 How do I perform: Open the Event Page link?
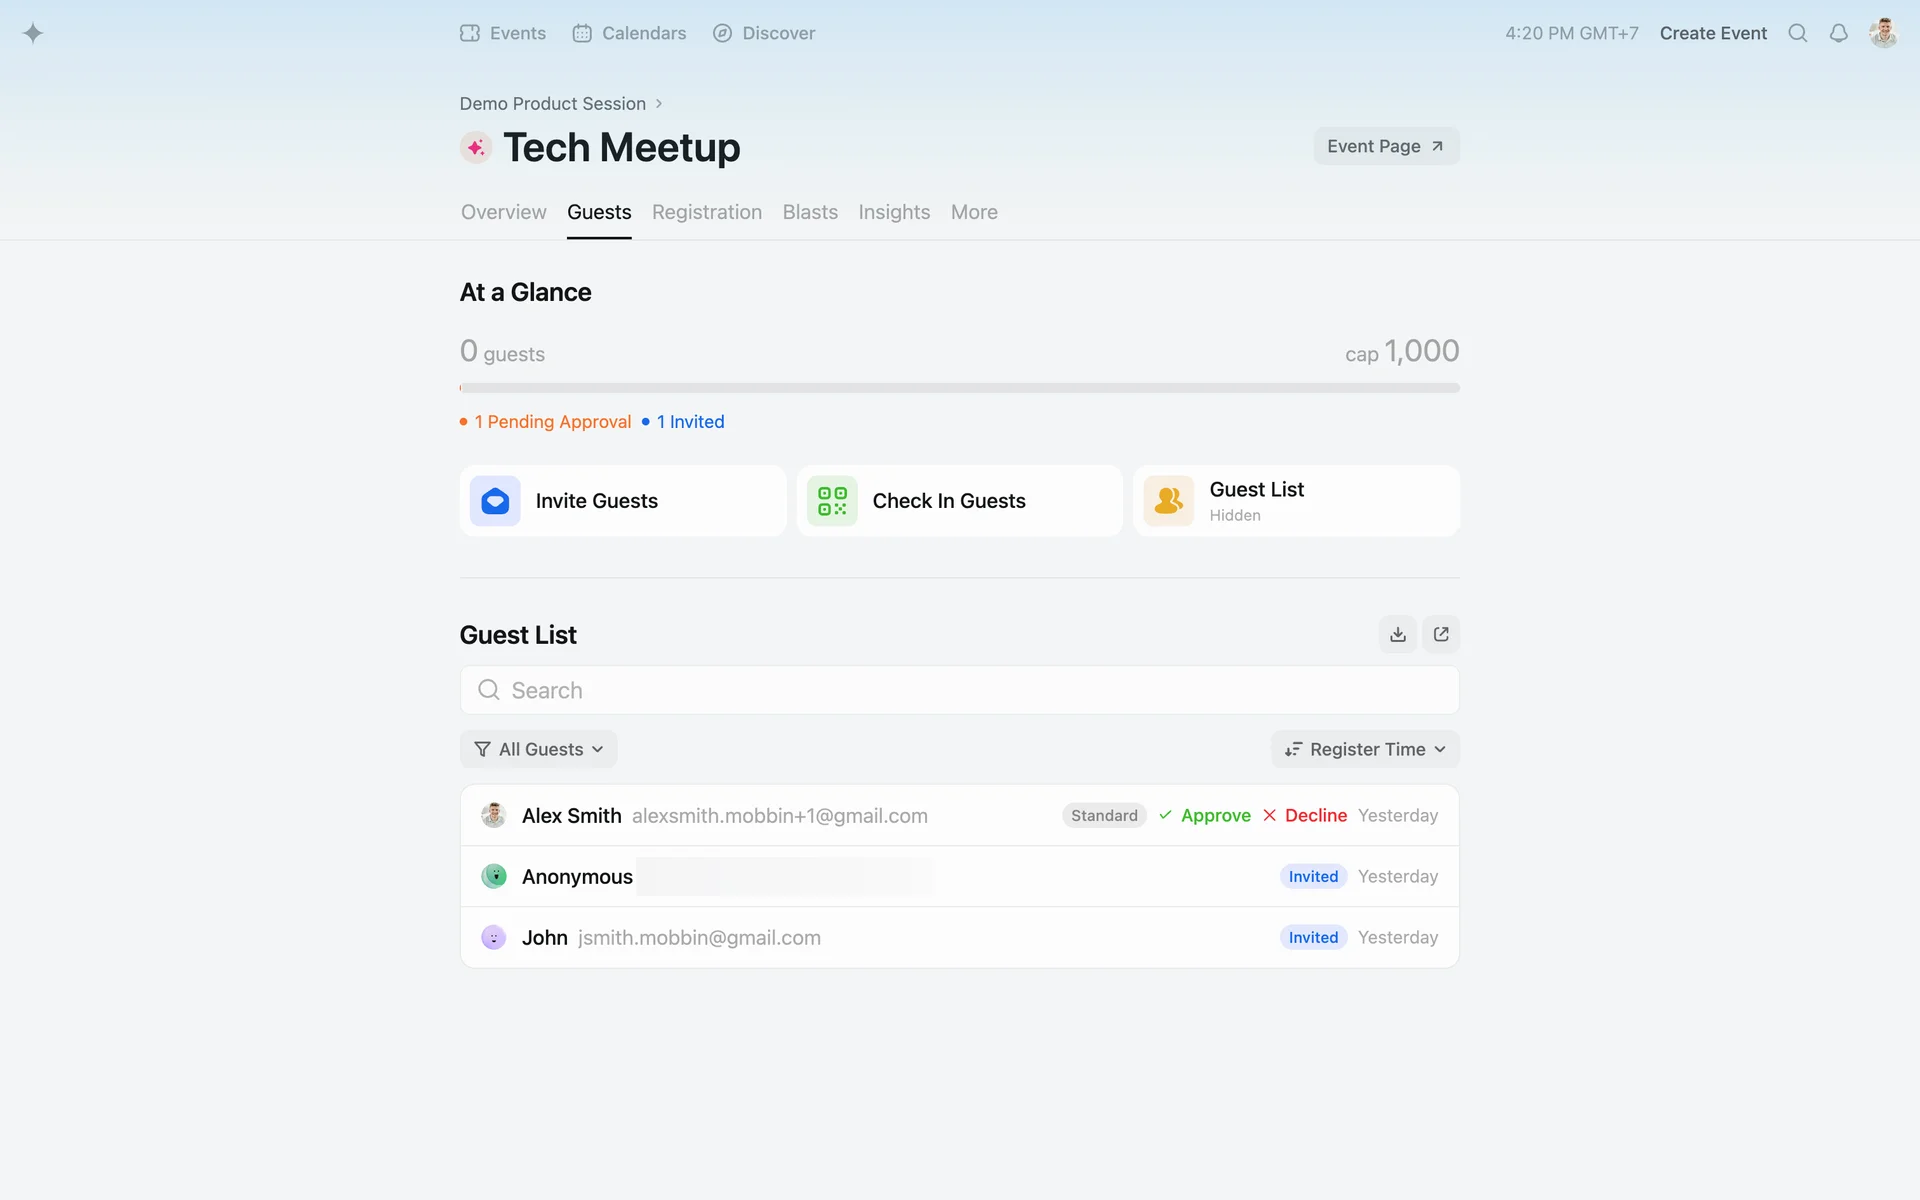pos(1385,146)
